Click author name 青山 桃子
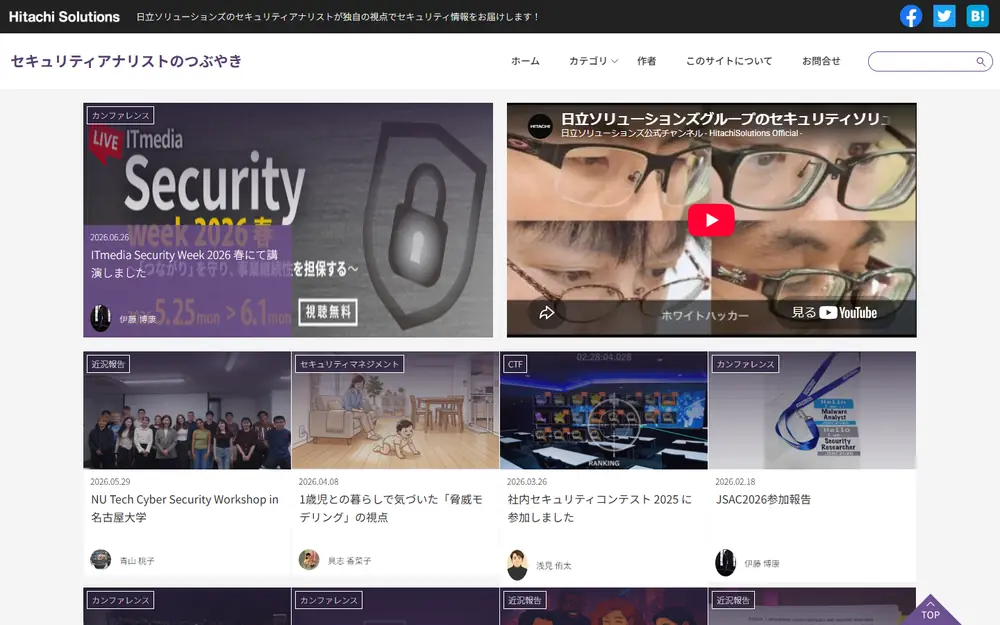 [137, 561]
